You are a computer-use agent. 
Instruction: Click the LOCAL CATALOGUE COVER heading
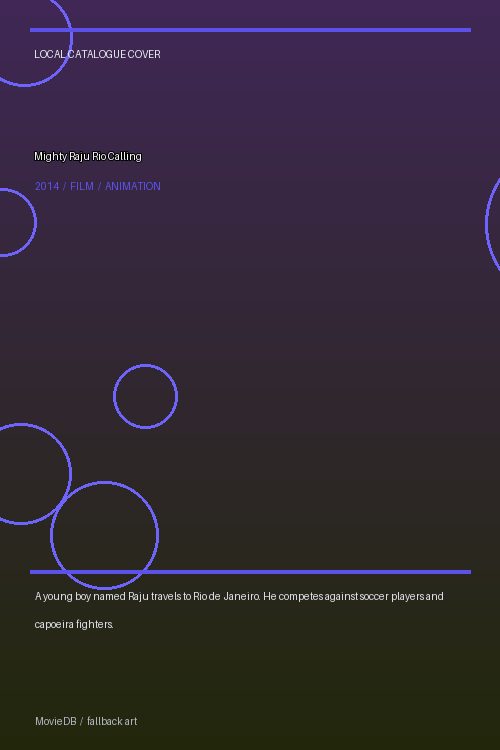pos(97,54)
